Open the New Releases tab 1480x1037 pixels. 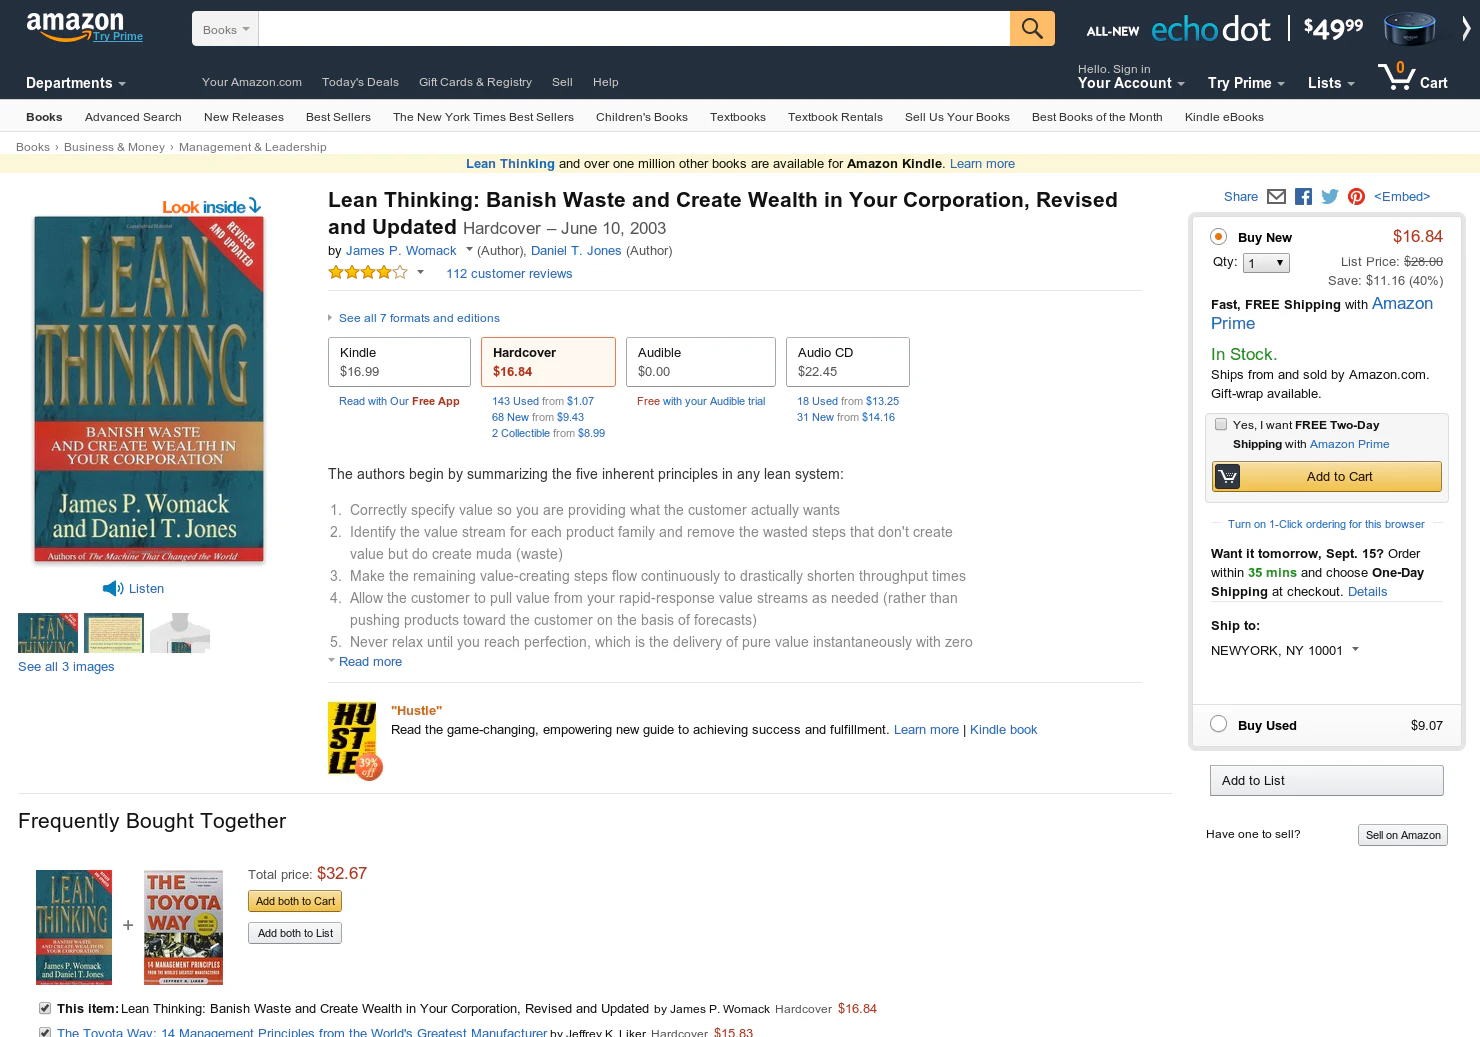pos(244,117)
